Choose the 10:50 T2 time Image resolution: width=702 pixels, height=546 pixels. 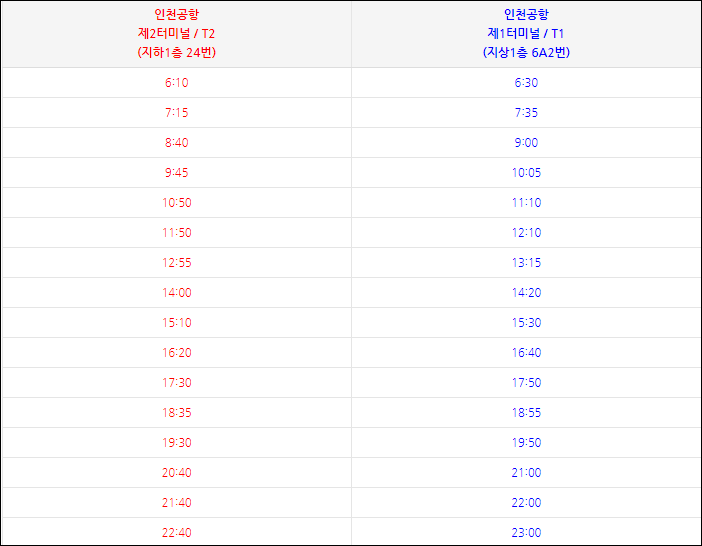tap(176, 203)
